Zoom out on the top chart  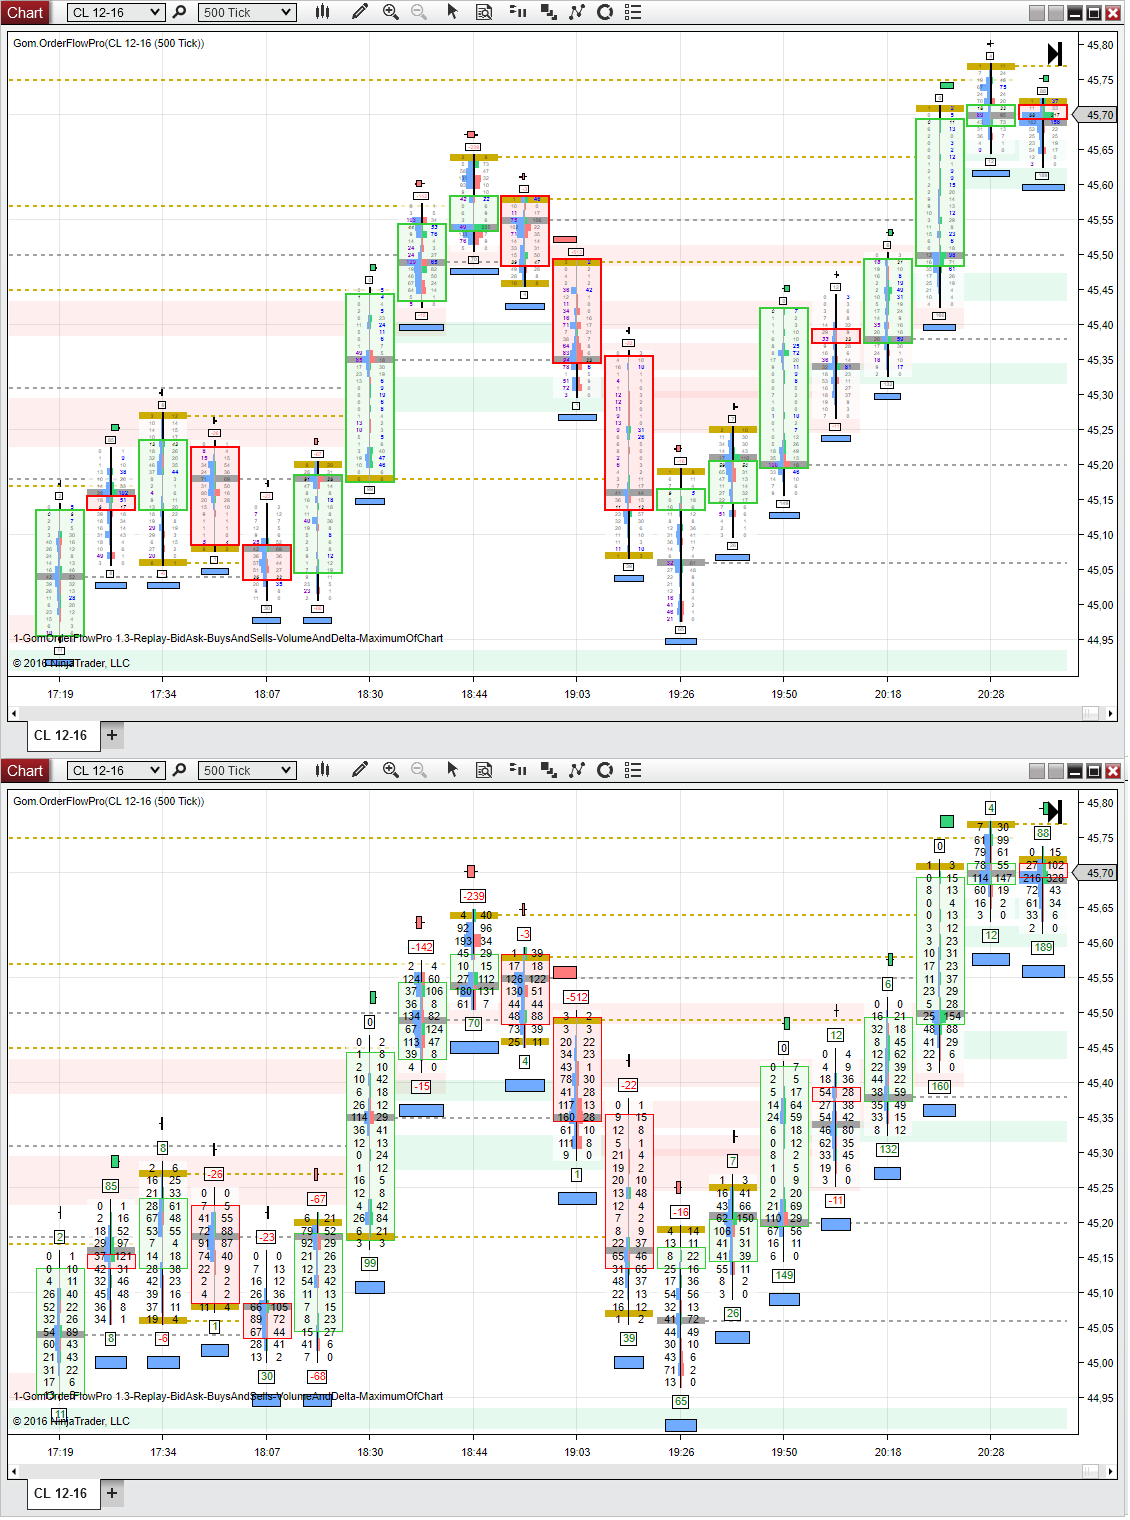pos(419,12)
